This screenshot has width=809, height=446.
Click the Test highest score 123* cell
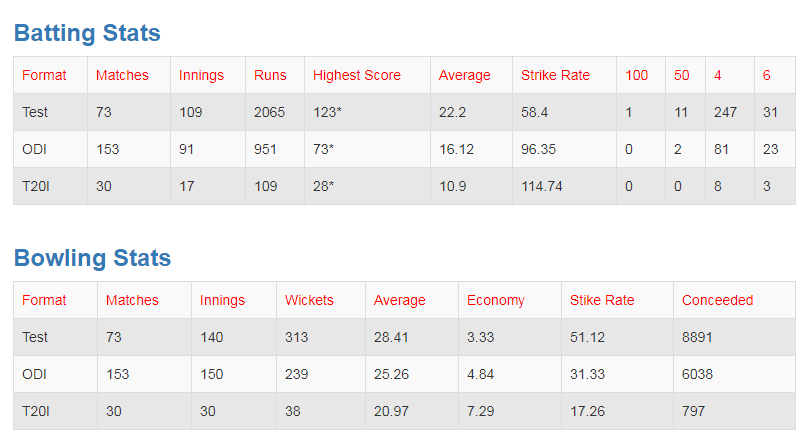pos(327,112)
